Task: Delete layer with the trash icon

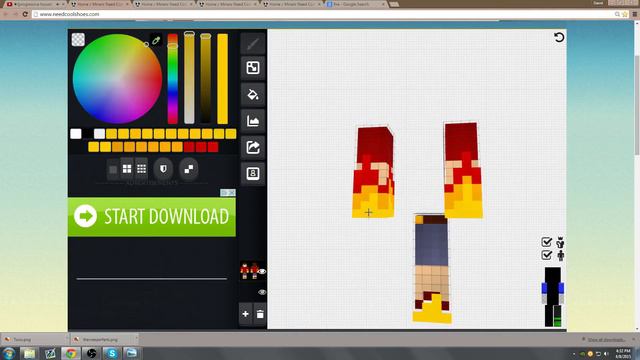Action: [x=260, y=314]
